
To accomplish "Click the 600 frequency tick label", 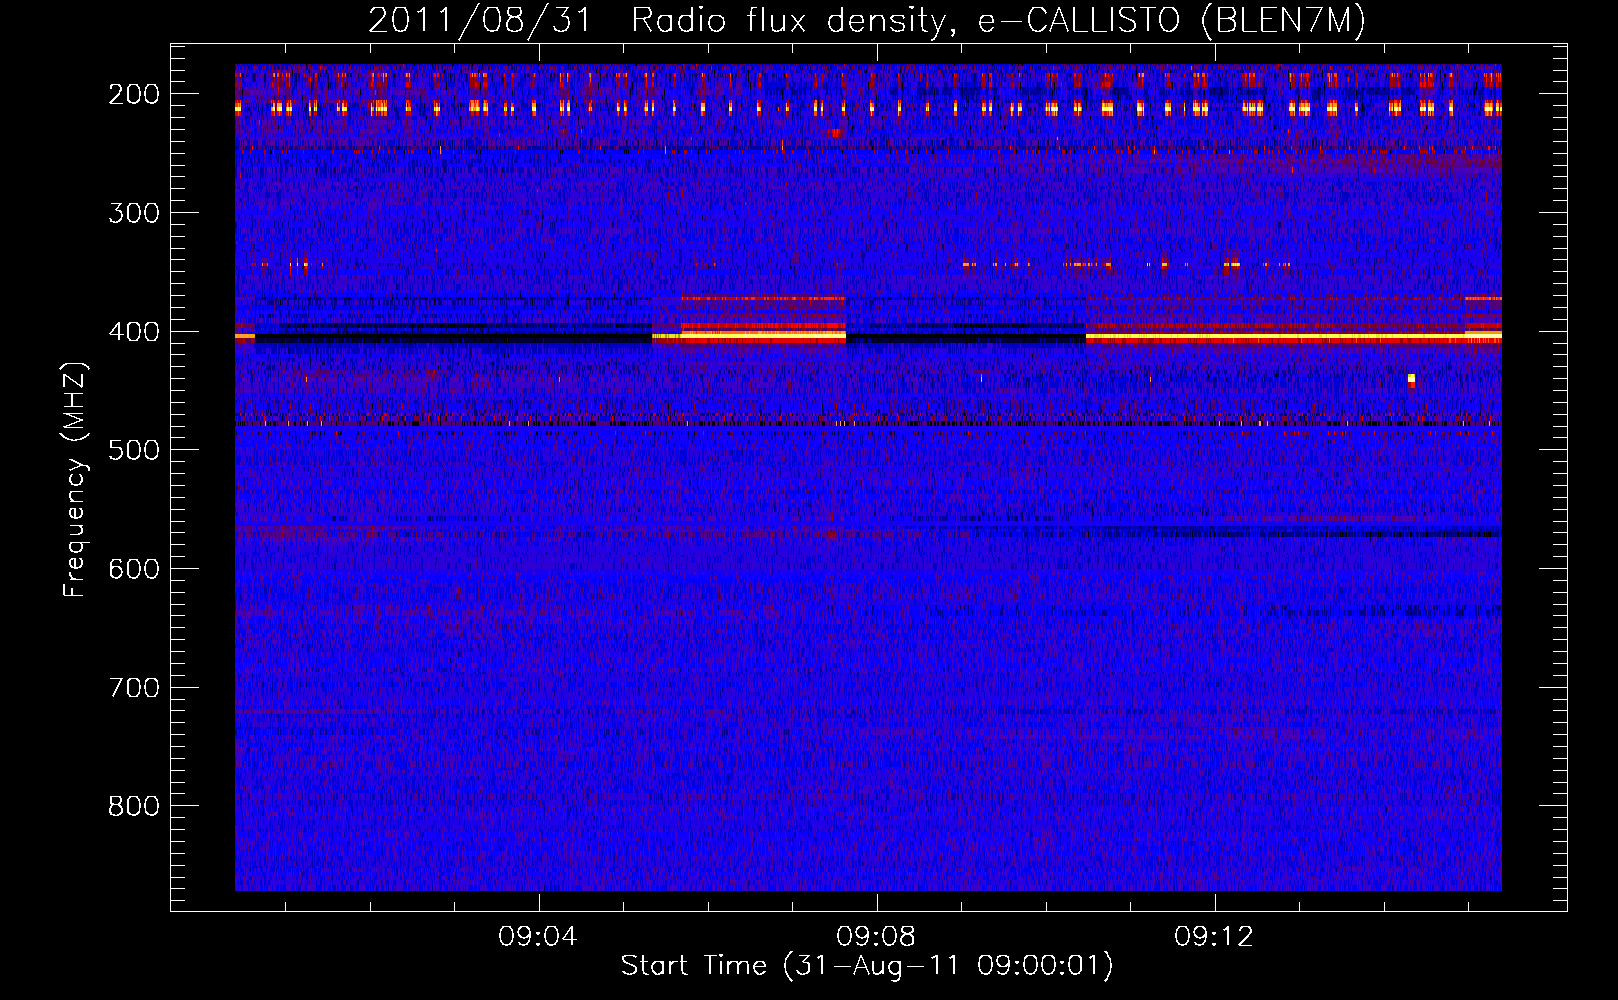I will click(x=133, y=569).
